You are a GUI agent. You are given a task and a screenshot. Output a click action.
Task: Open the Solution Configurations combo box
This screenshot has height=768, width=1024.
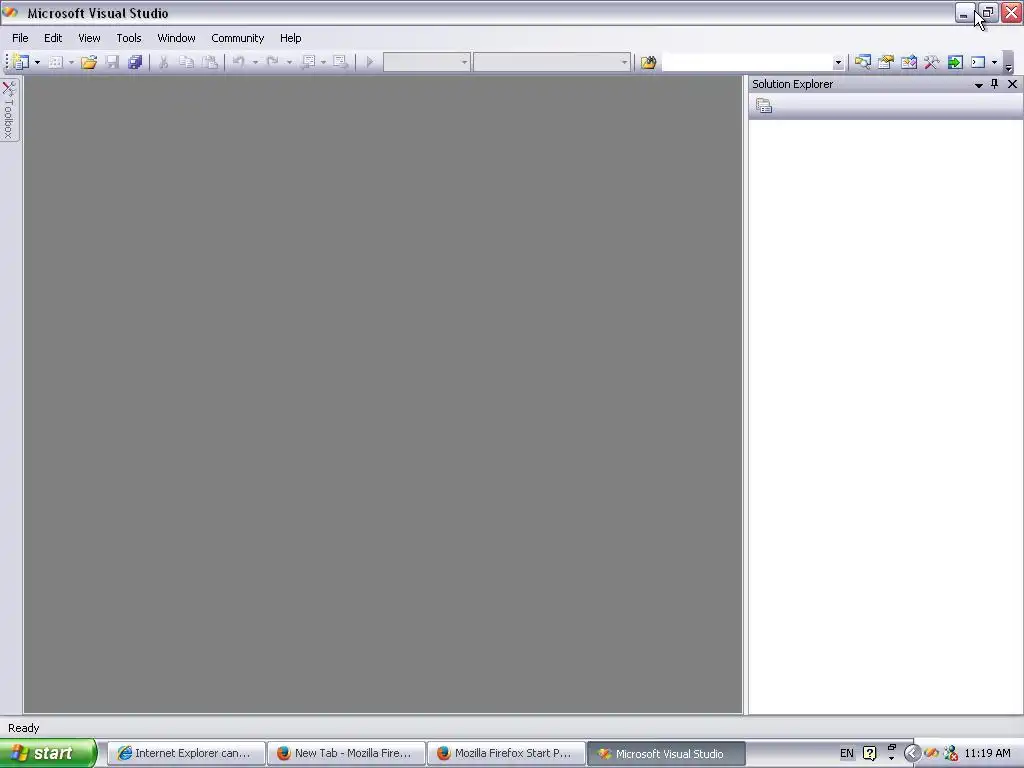click(426, 62)
